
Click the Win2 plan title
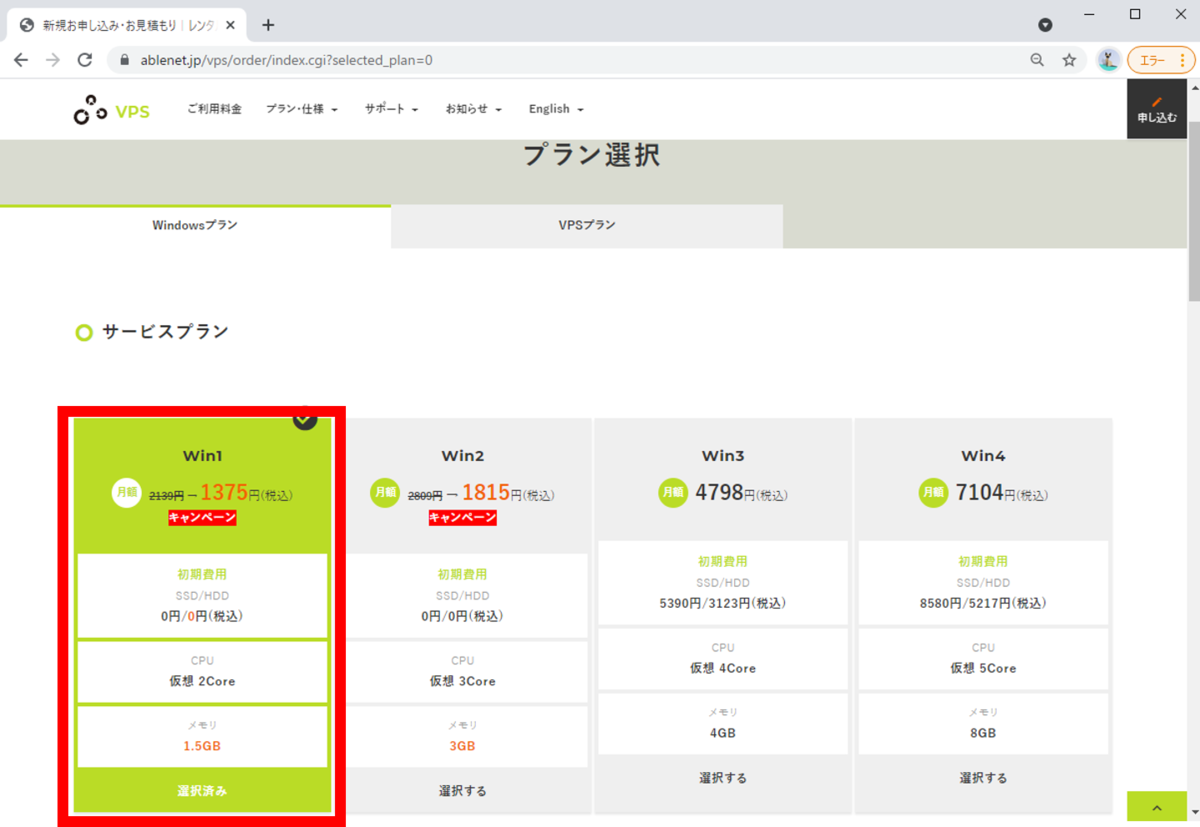coord(463,456)
